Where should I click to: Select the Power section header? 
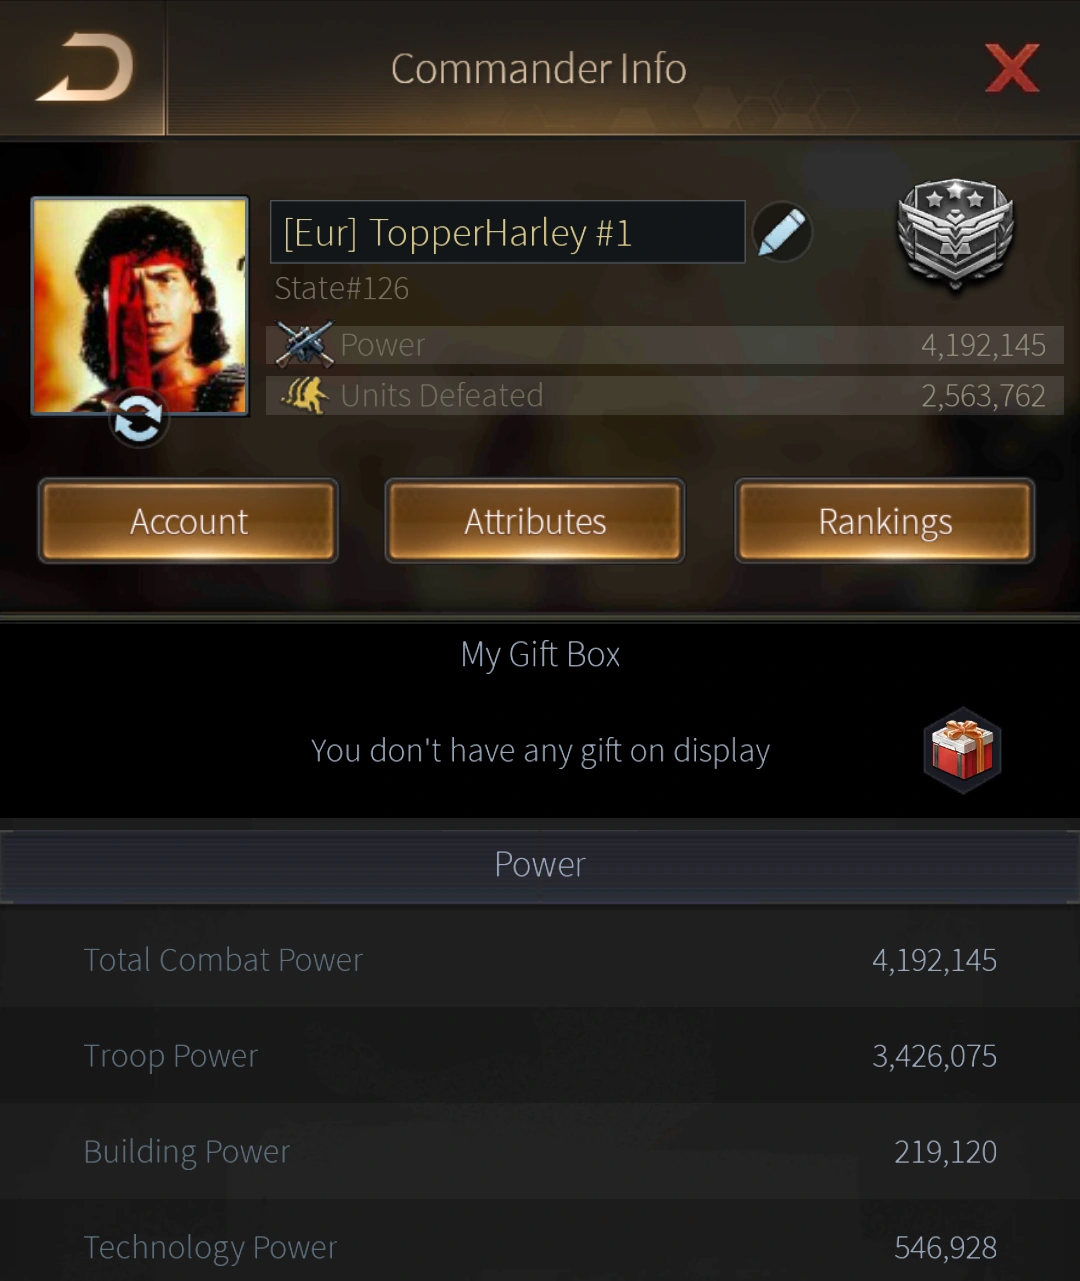coord(540,865)
